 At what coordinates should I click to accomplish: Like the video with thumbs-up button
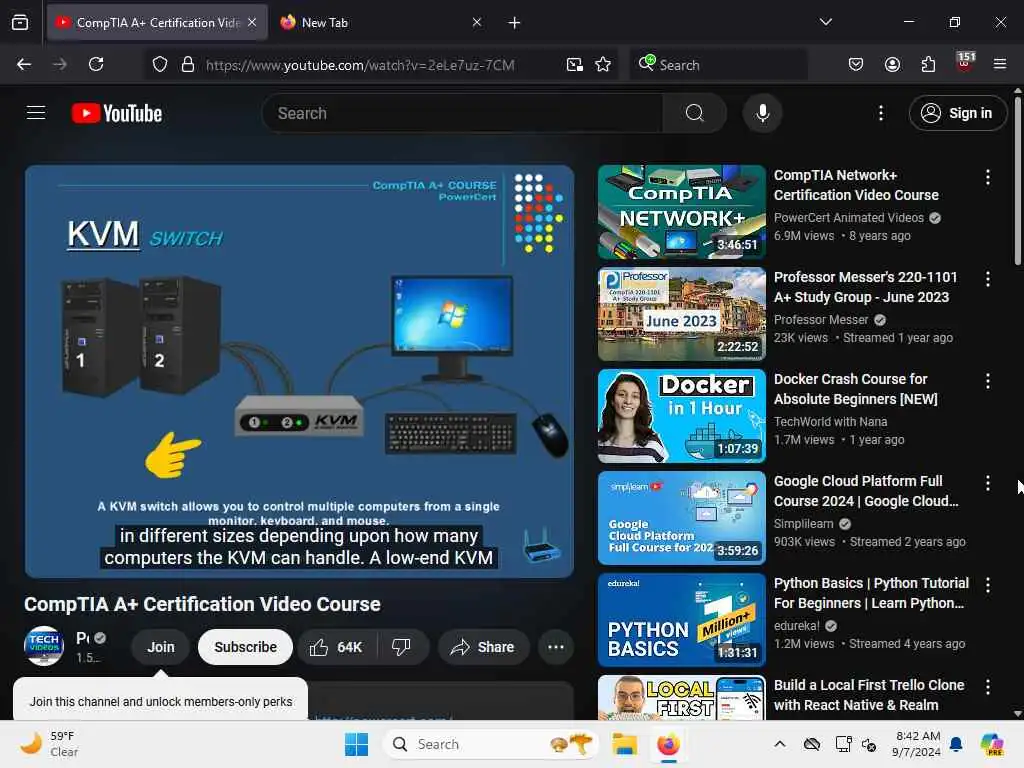[x=337, y=647]
